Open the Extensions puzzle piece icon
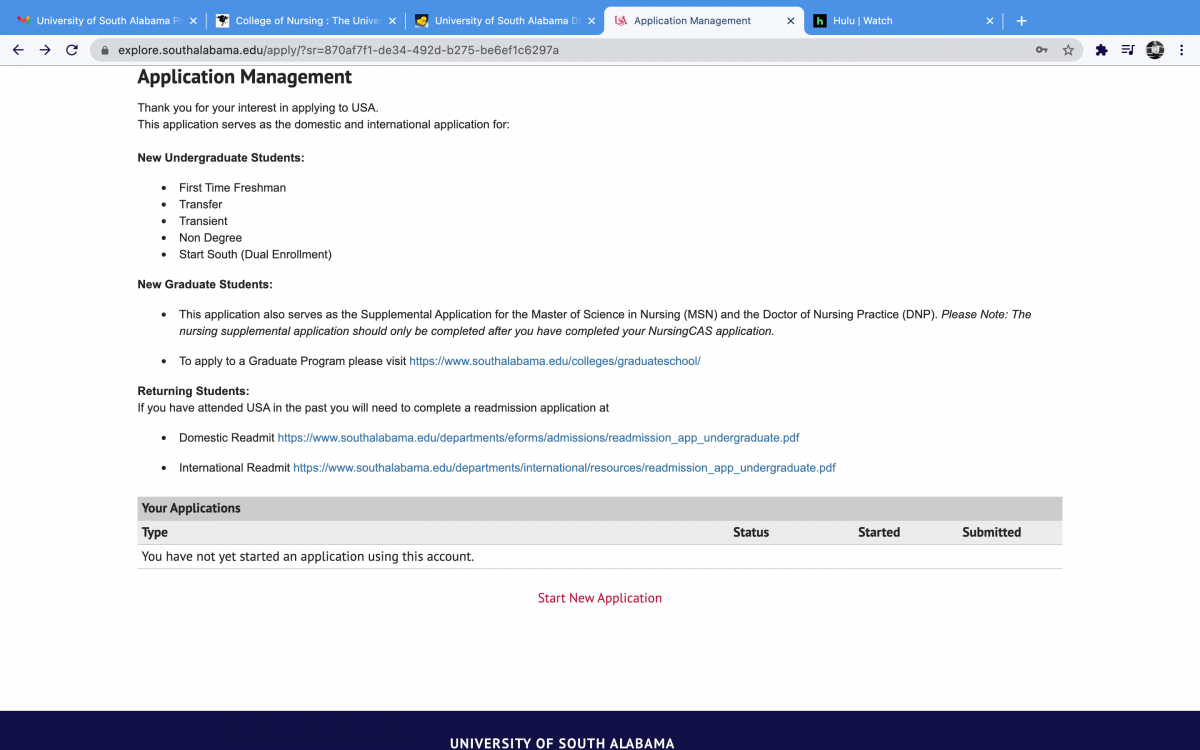Image resolution: width=1200 pixels, height=750 pixels. (1101, 50)
